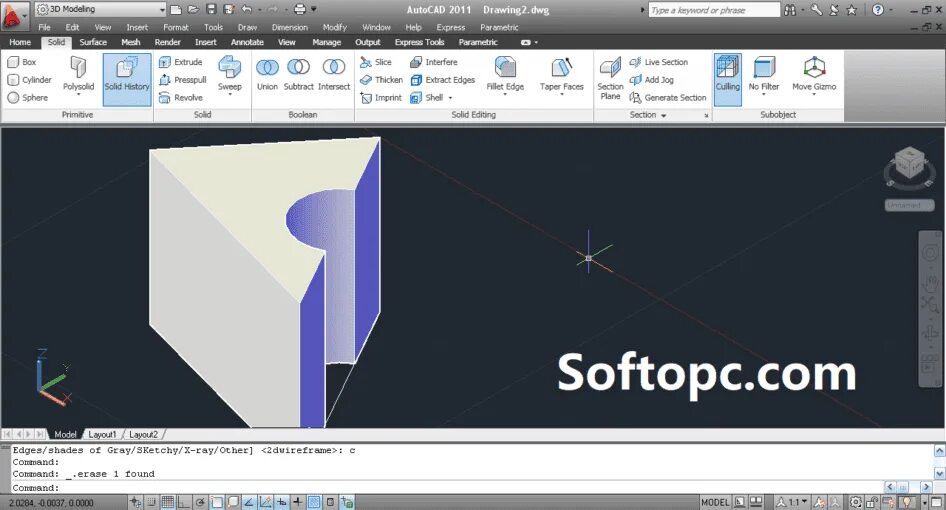Apply the Subtract boolean operation
Screen dimensions: 946x510
299,75
